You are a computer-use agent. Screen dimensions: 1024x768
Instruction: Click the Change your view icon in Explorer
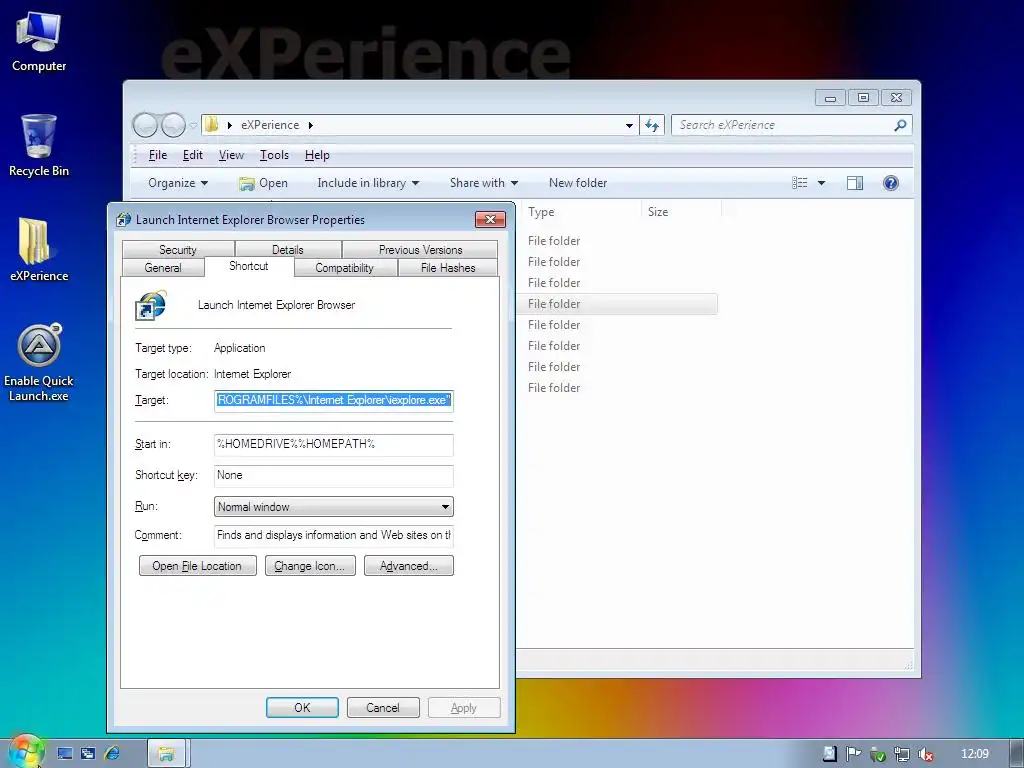(x=800, y=183)
